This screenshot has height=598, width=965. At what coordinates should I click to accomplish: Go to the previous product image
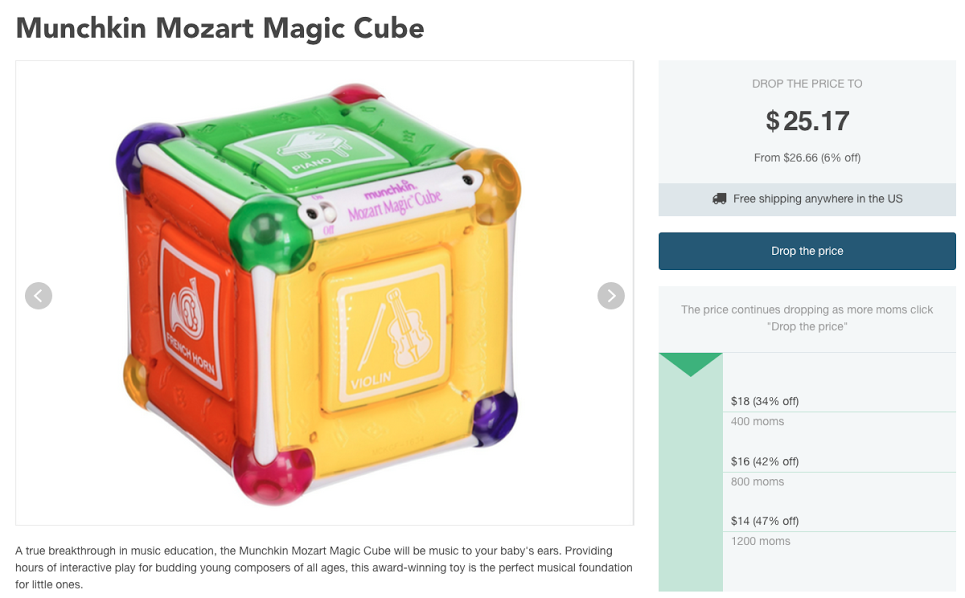pos(38,296)
